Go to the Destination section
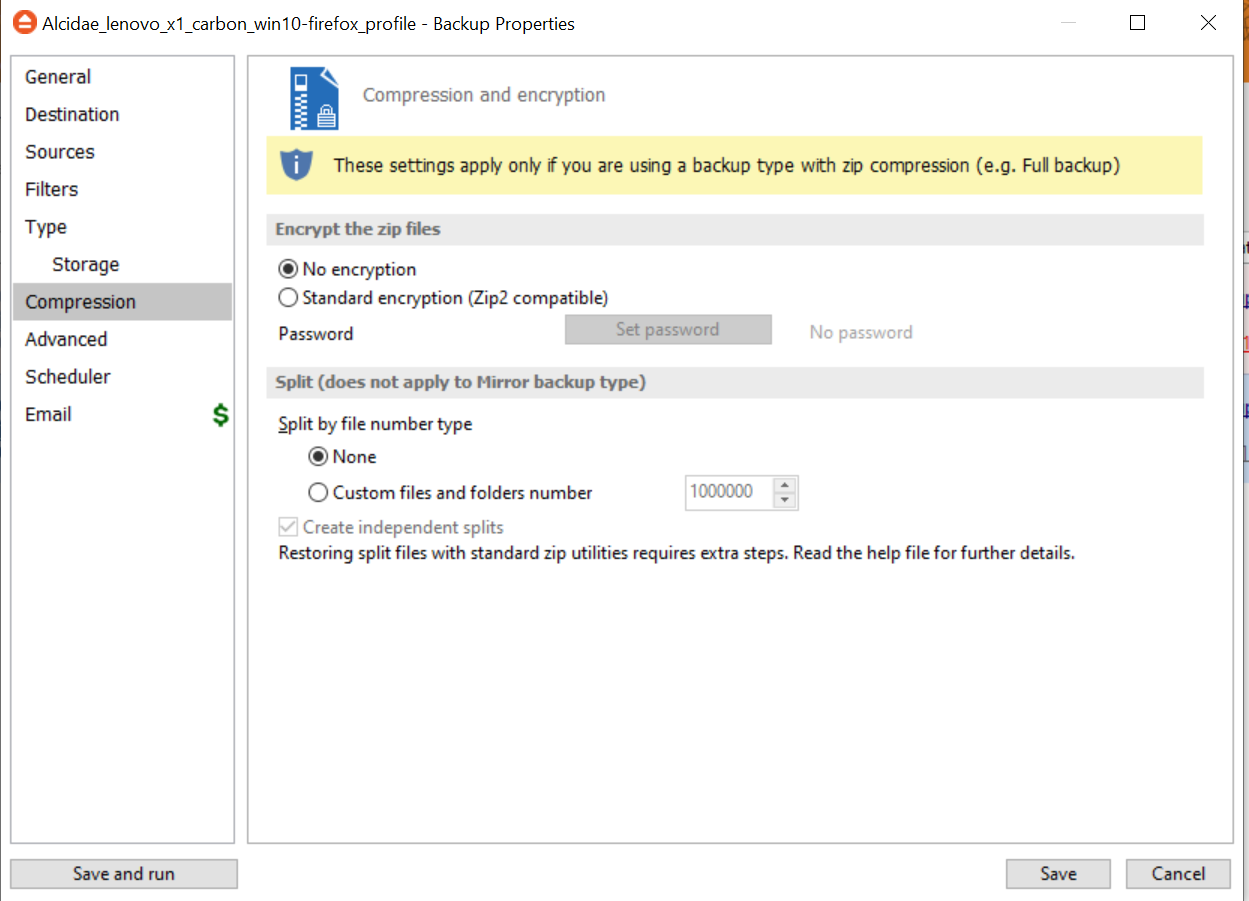Screen dimensions: 1249x901 (x=72, y=115)
